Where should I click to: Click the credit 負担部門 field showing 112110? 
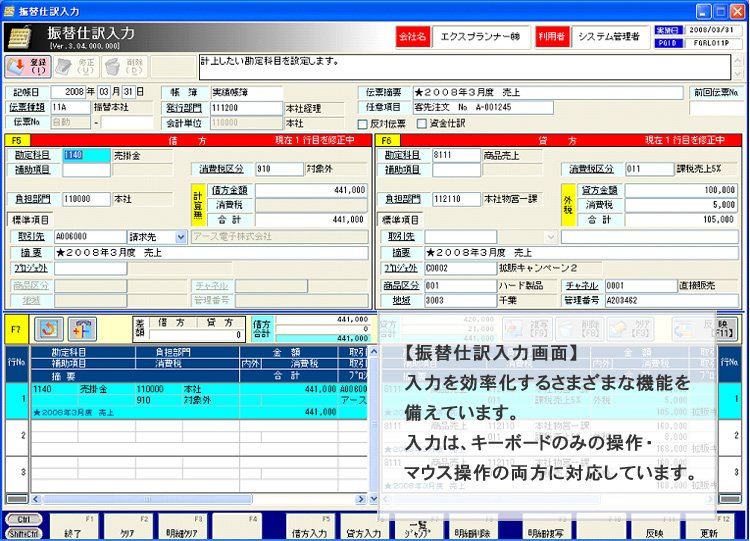[x=456, y=199]
